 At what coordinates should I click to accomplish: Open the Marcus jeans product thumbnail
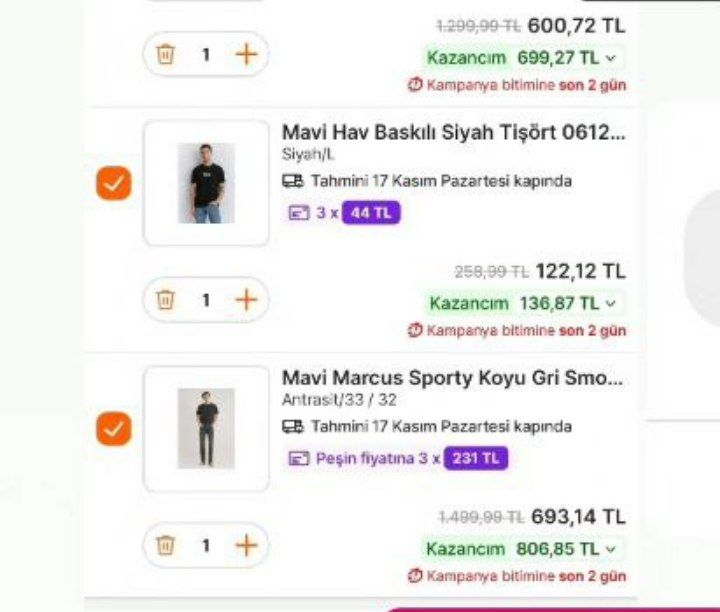click(206, 428)
